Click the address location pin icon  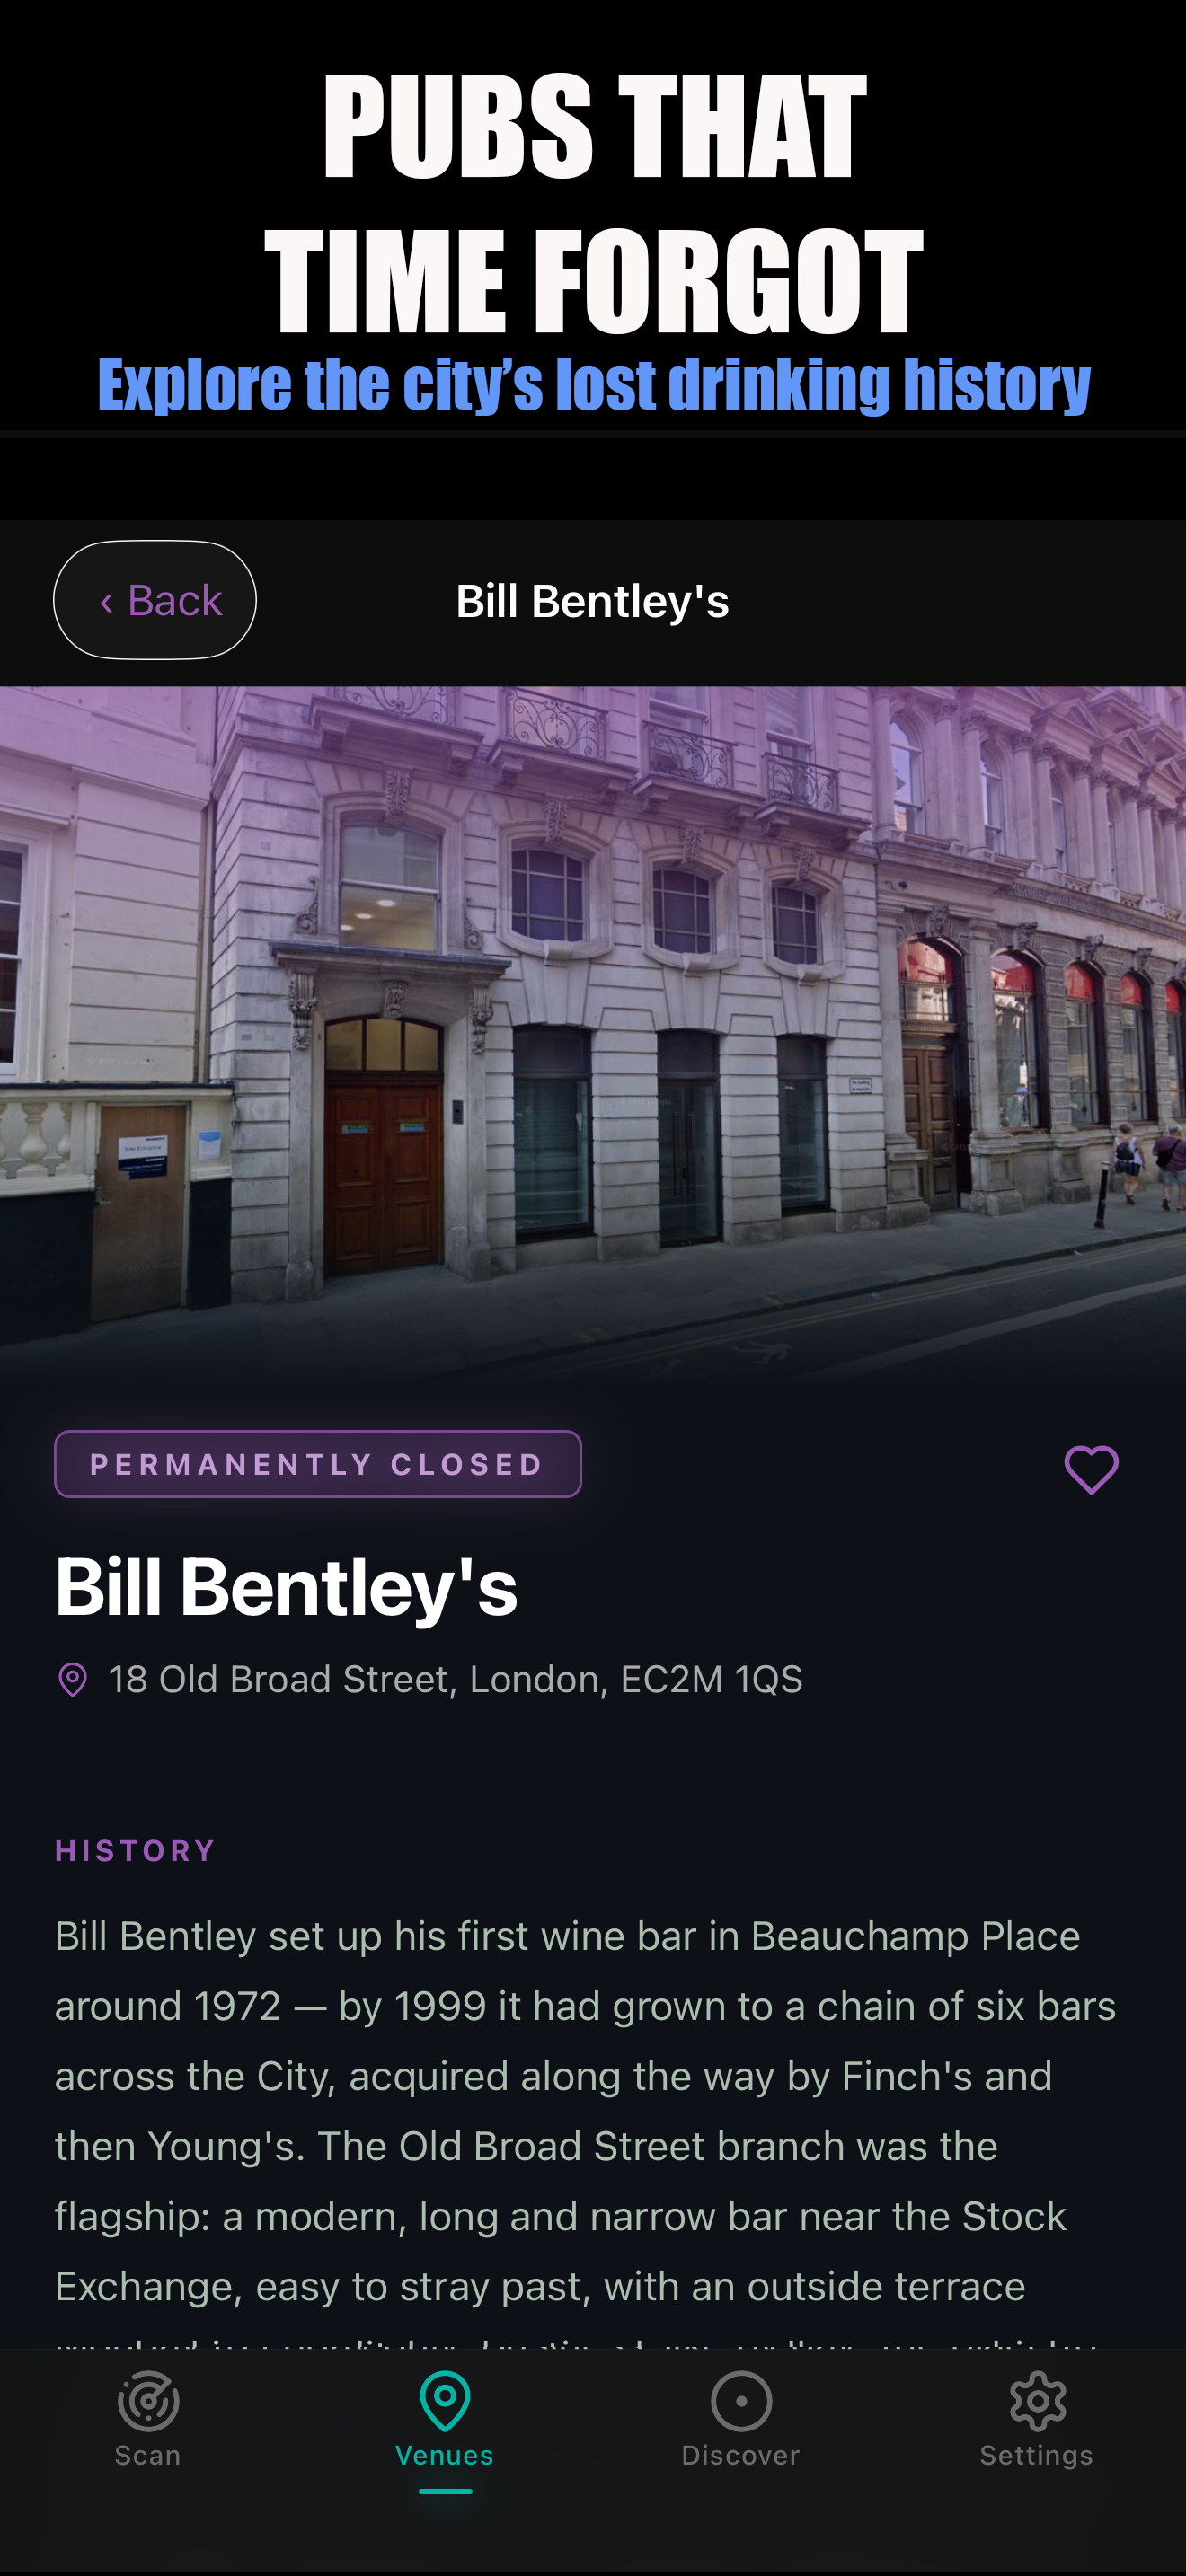73,1680
